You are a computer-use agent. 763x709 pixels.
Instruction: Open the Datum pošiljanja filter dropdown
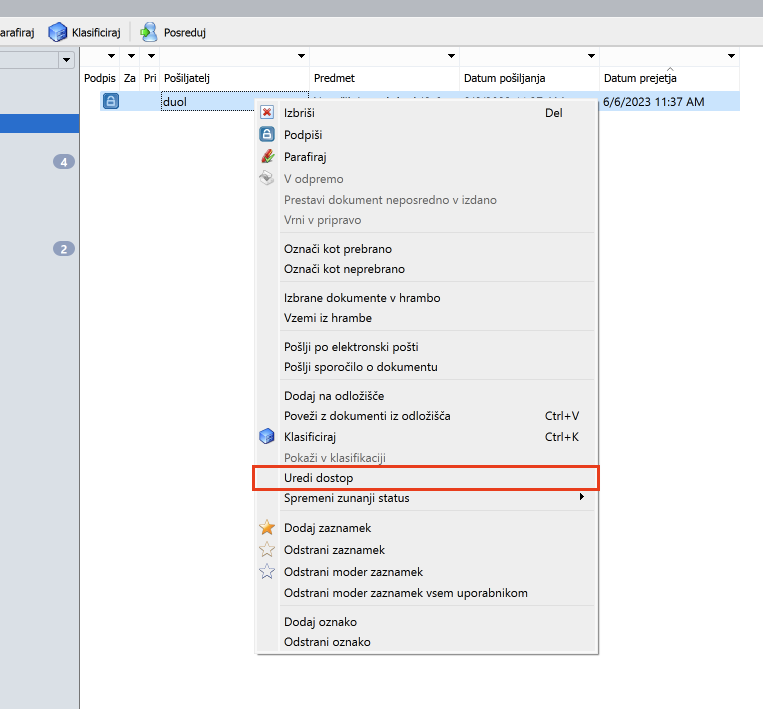591,57
